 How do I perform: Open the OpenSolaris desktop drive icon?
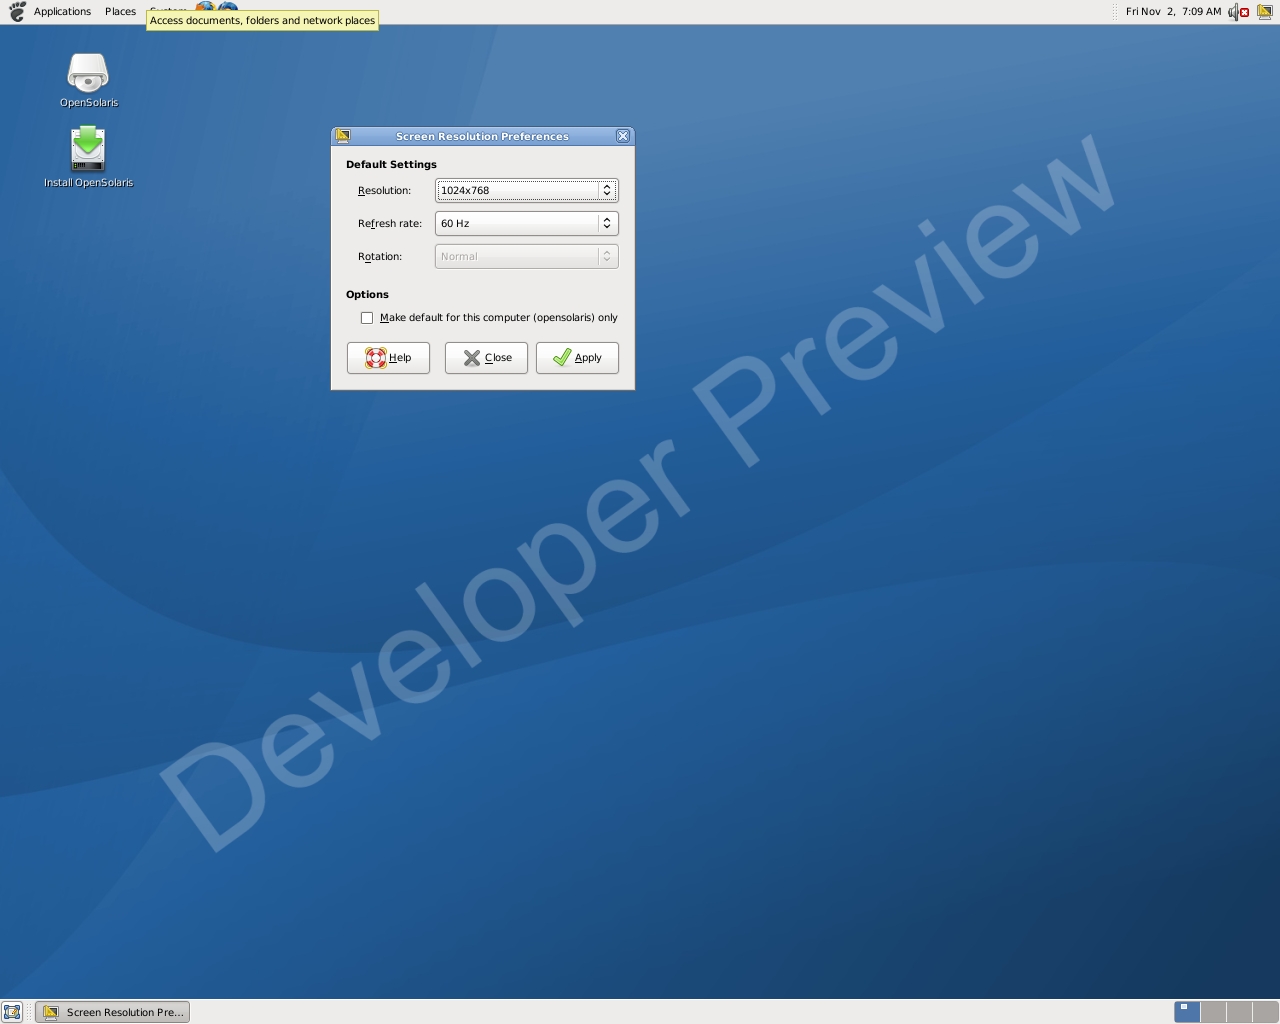coord(88,74)
